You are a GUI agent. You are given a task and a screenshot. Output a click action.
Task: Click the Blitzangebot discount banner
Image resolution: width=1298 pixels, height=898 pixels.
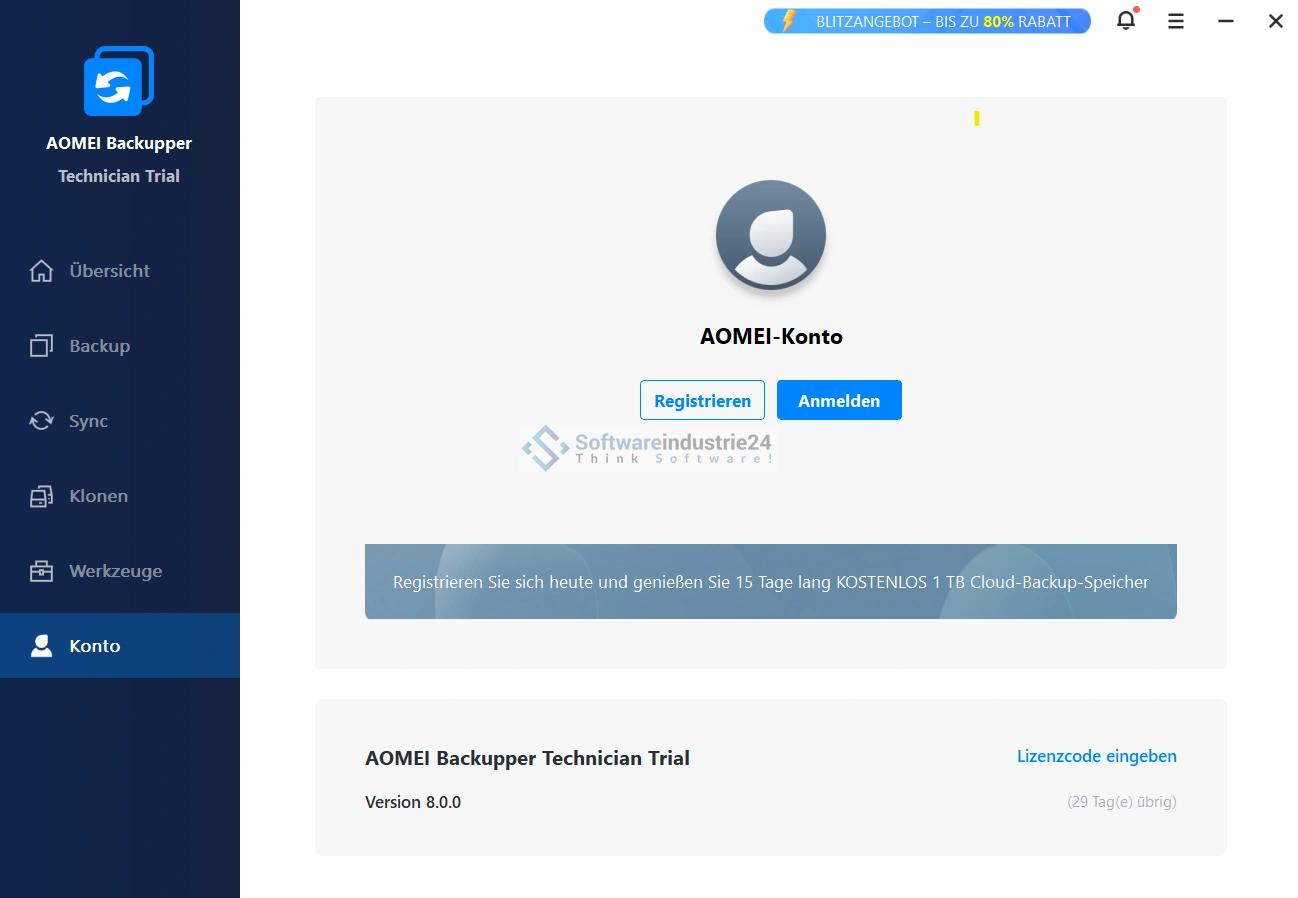click(927, 21)
